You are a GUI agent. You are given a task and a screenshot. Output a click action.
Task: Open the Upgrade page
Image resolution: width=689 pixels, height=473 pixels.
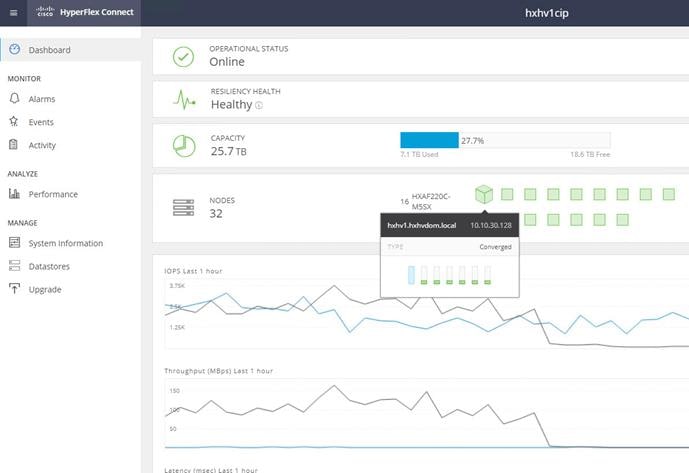(x=45, y=290)
